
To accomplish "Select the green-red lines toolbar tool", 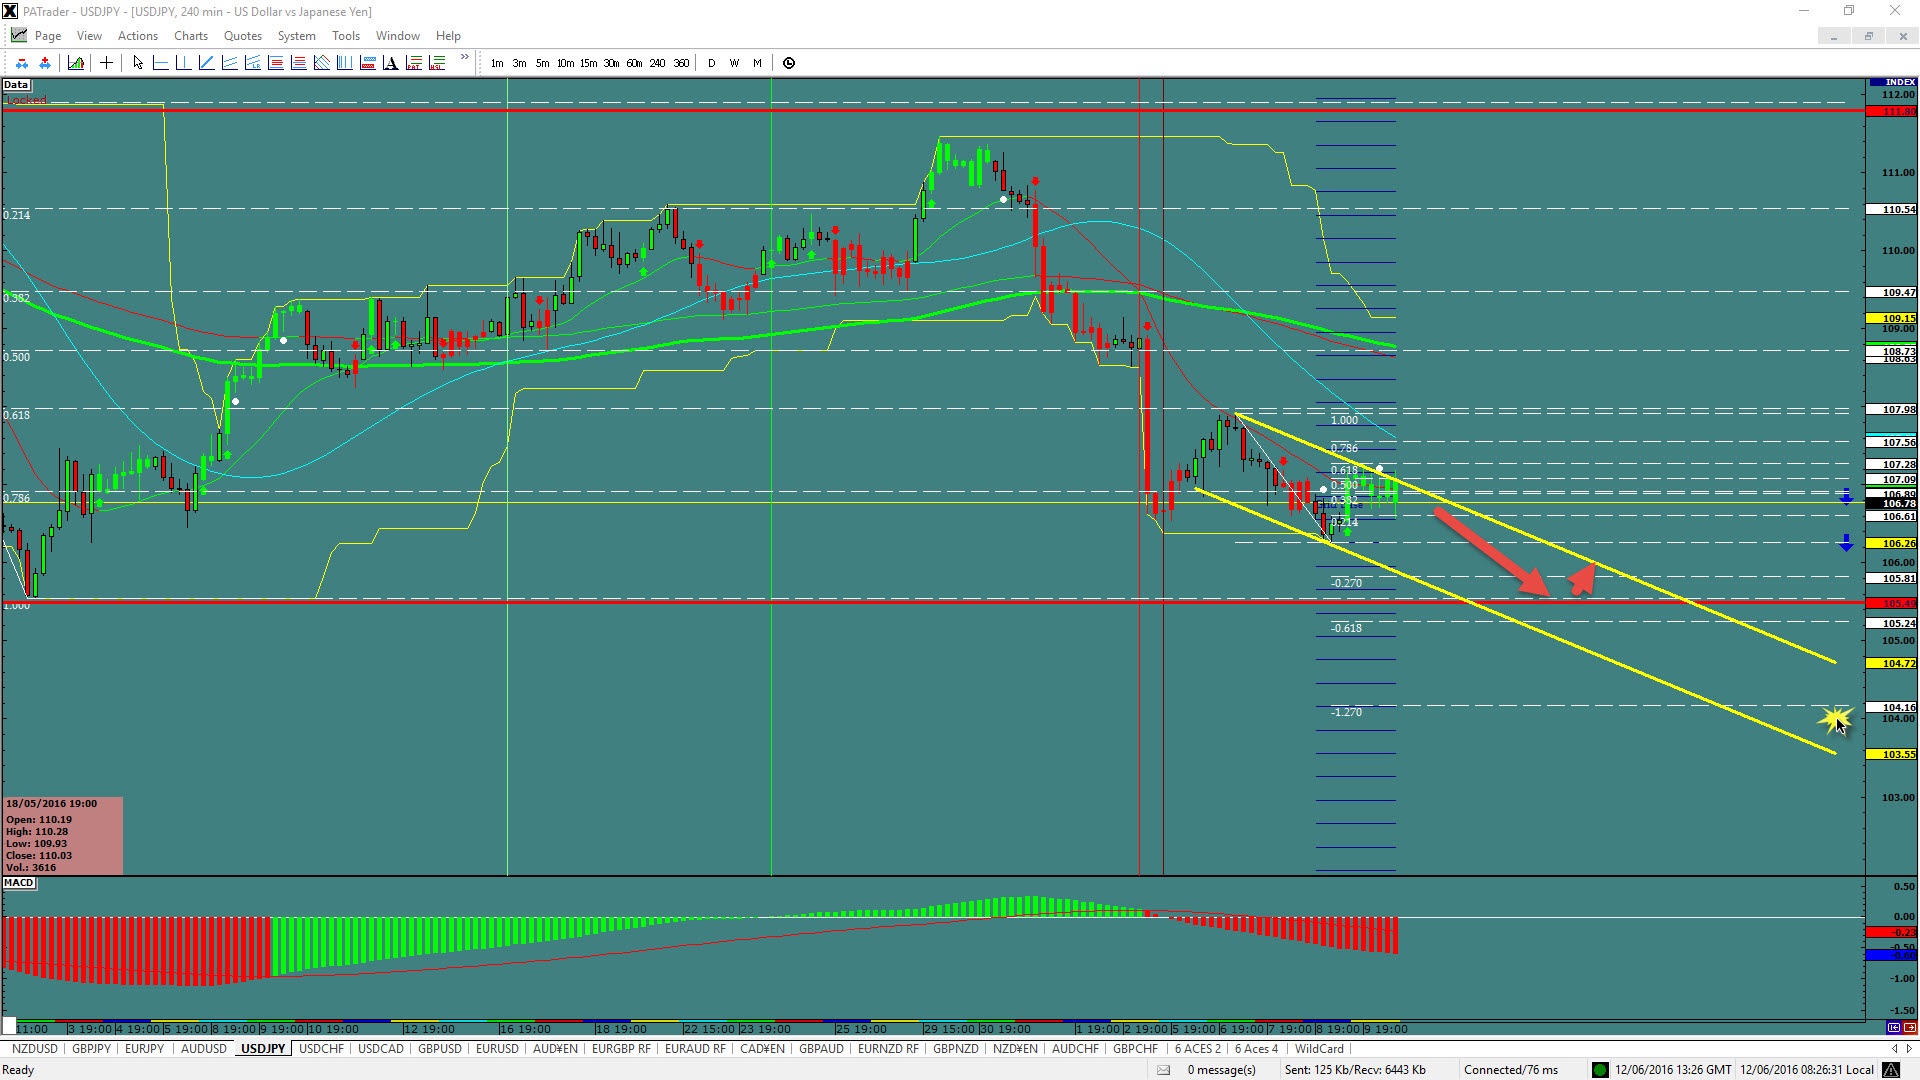I will tap(436, 63).
